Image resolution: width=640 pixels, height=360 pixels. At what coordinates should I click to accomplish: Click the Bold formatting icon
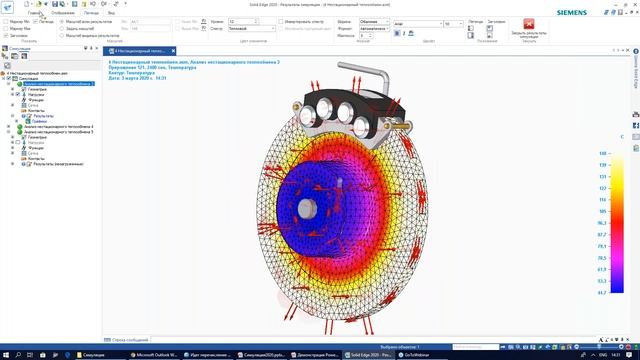tap(397, 33)
